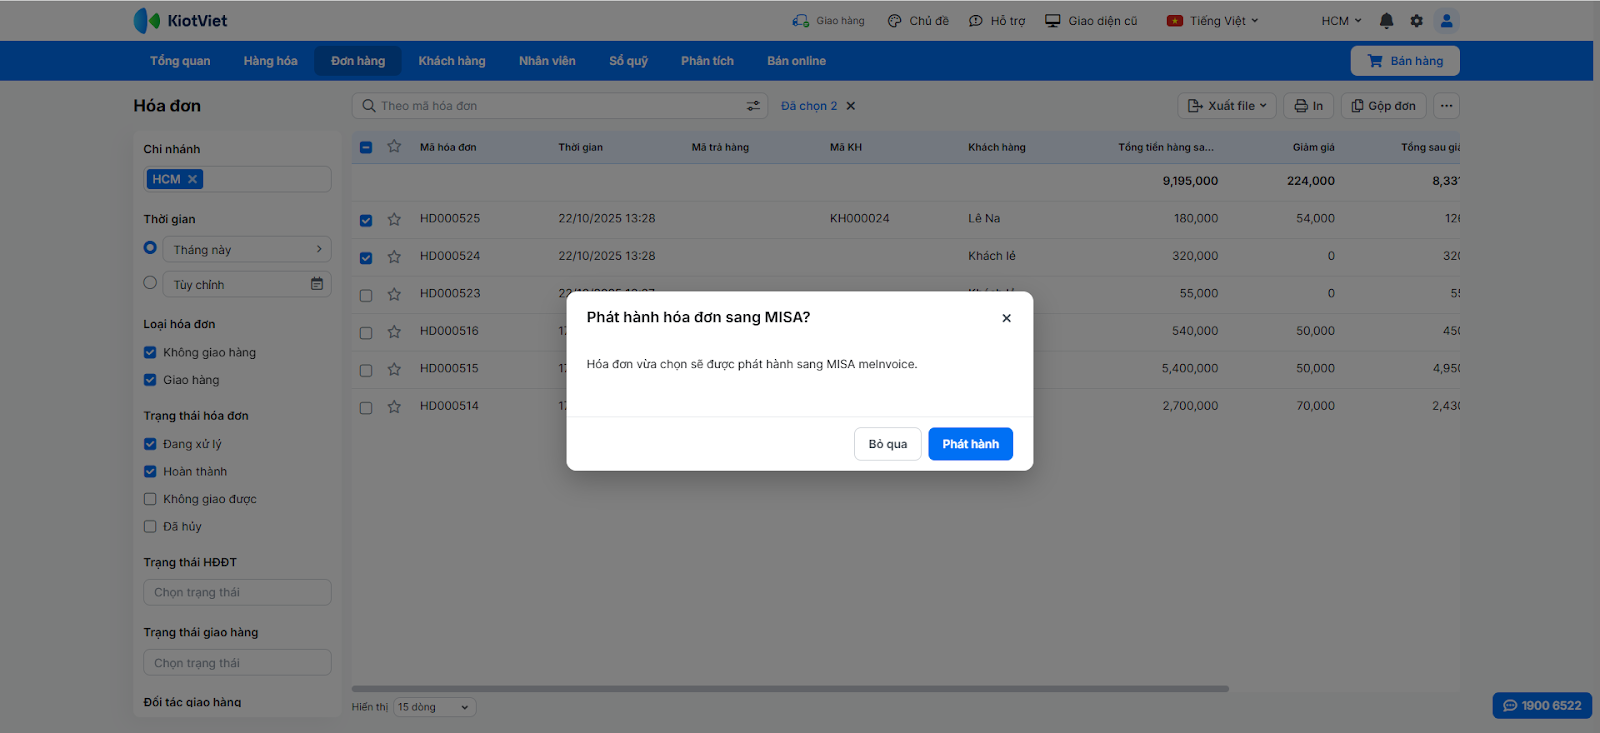Screen dimensions: 1600x733
Task: Expand Xuất file export dropdown
Action: pyautogui.click(x=1227, y=106)
